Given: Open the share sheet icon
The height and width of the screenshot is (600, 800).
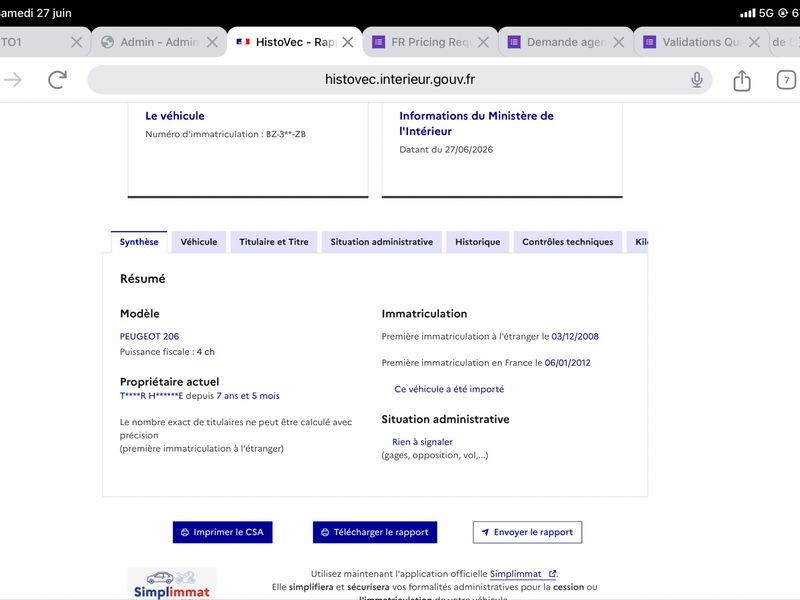Looking at the screenshot, I should pos(742,80).
